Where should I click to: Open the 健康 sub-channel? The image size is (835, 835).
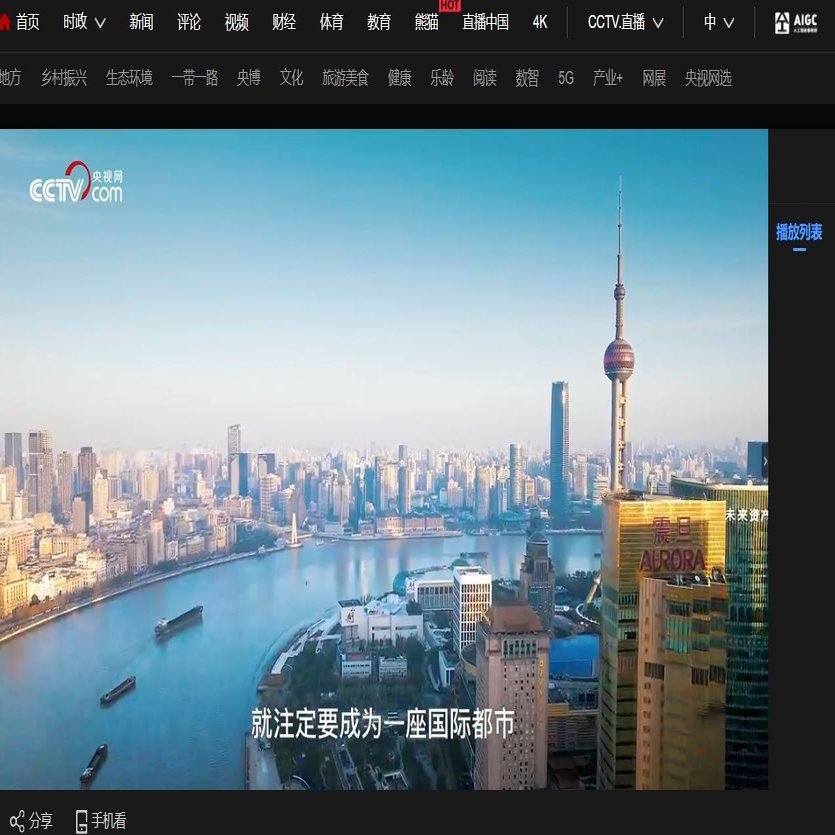pos(399,78)
